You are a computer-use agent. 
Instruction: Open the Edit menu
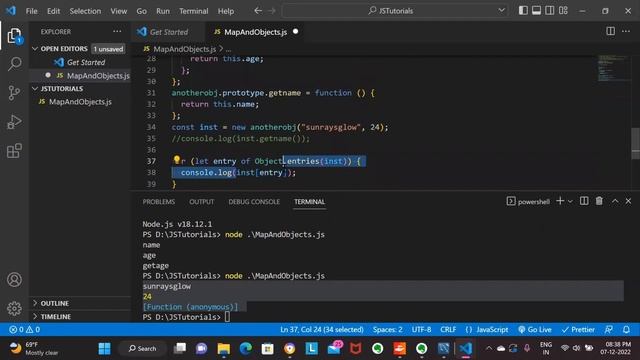[53, 11]
